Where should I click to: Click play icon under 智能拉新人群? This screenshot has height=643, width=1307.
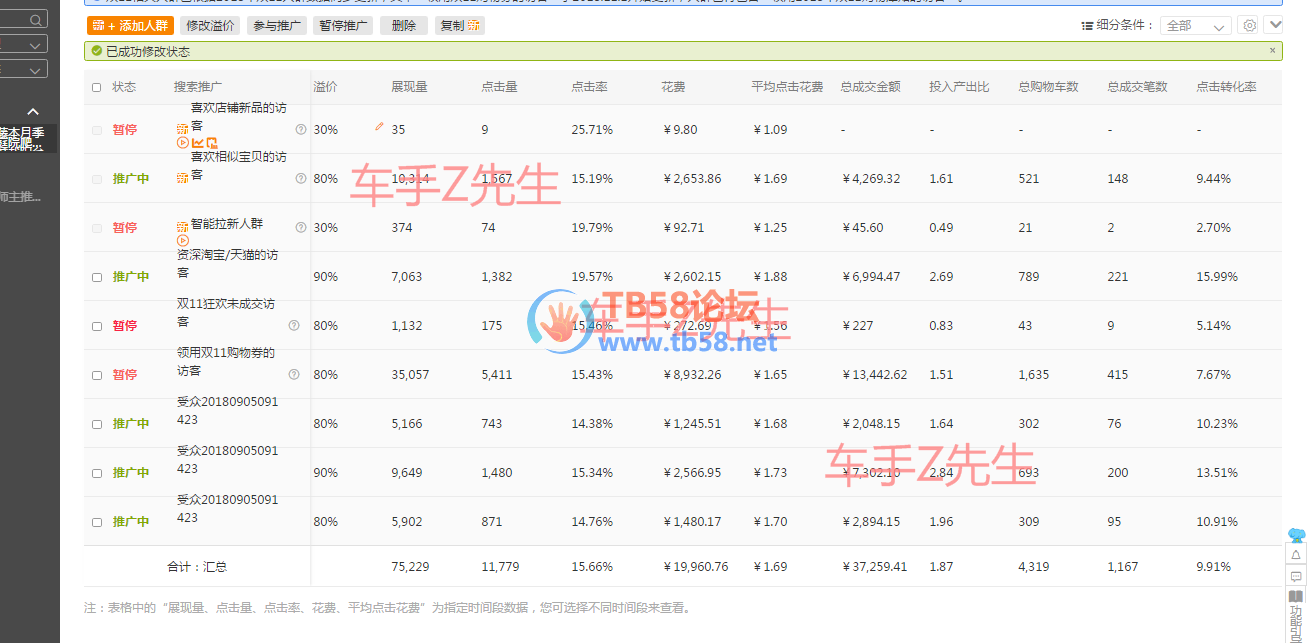point(183,241)
